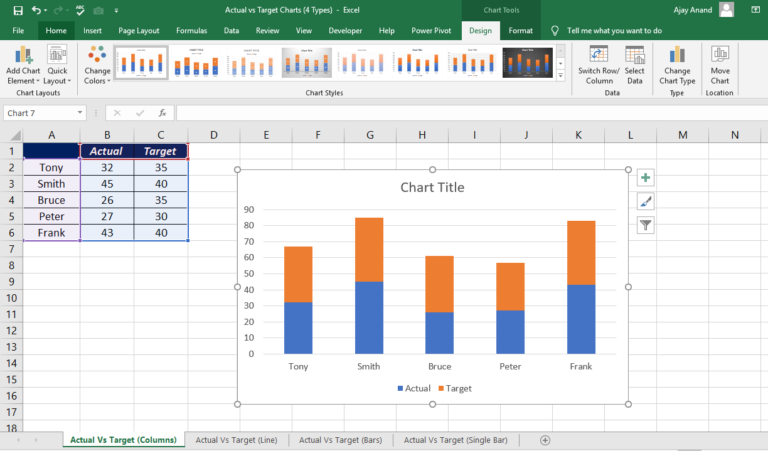
Task: Switch to the chart Design tab
Action: coord(480,30)
